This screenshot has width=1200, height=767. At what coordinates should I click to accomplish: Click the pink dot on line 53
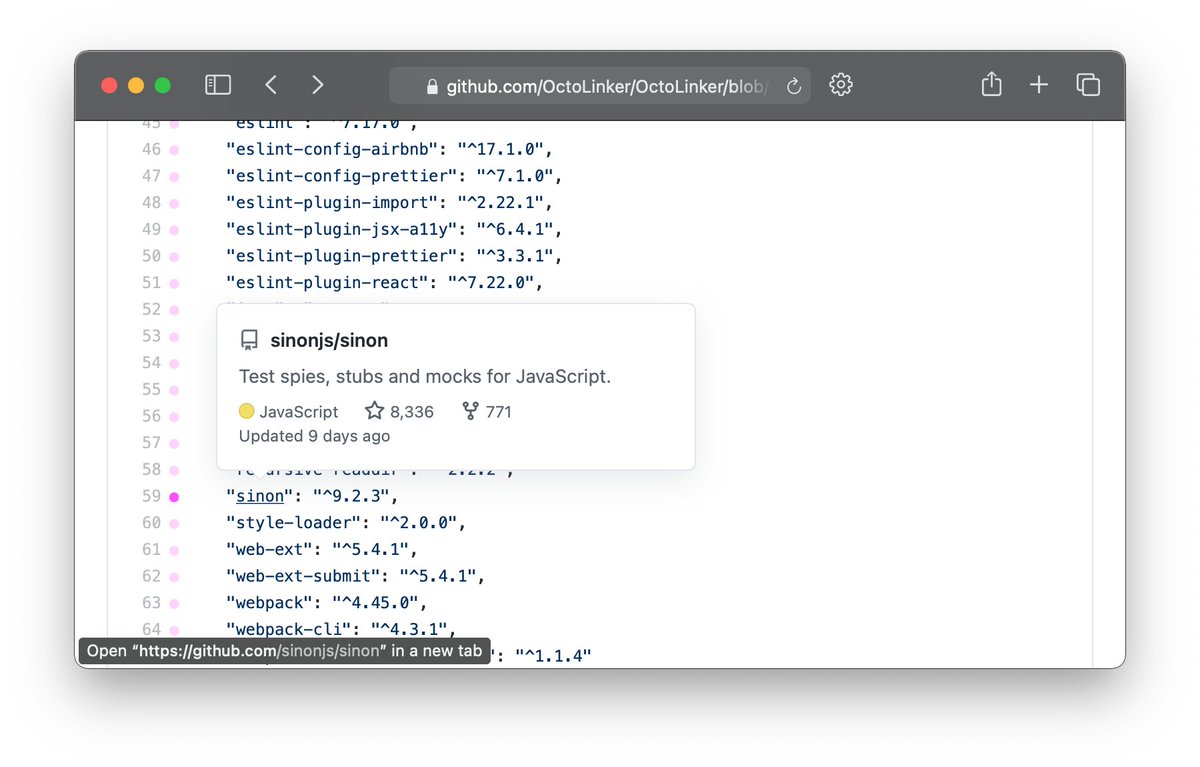[174, 336]
